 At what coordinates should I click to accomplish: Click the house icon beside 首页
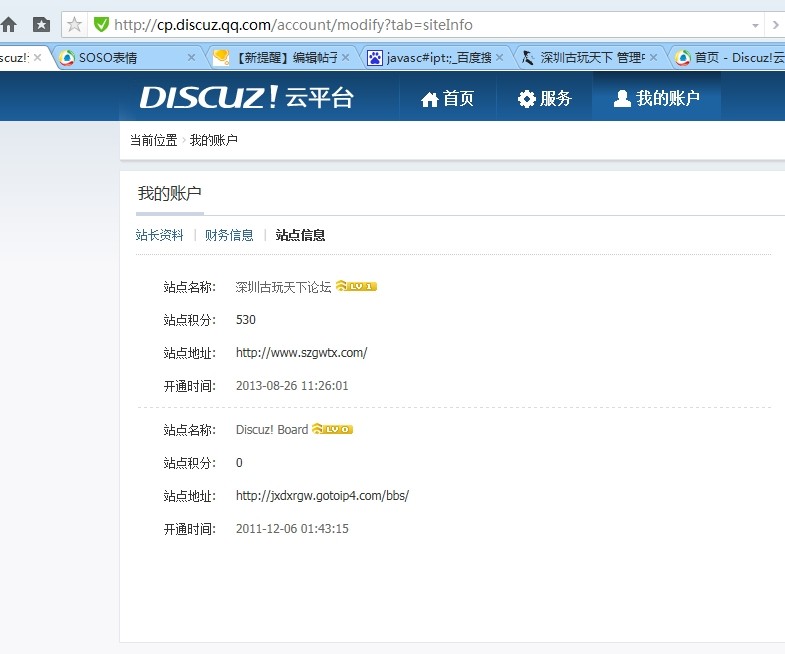point(430,99)
